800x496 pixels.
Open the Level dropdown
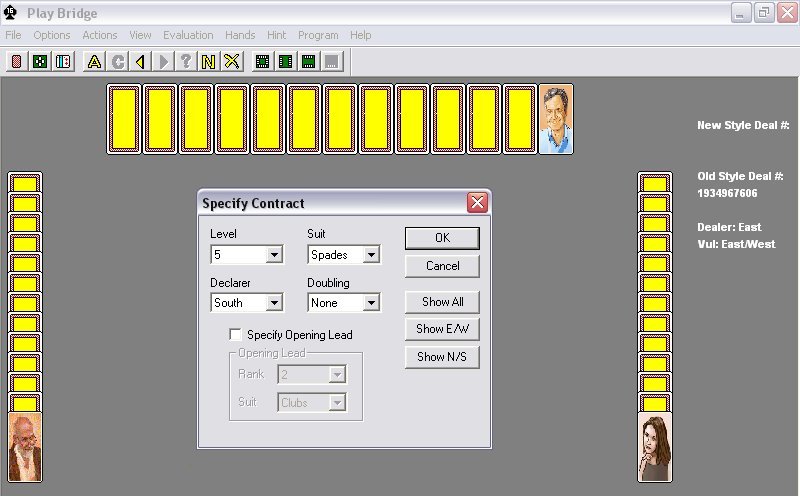click(x=274, y=256)
